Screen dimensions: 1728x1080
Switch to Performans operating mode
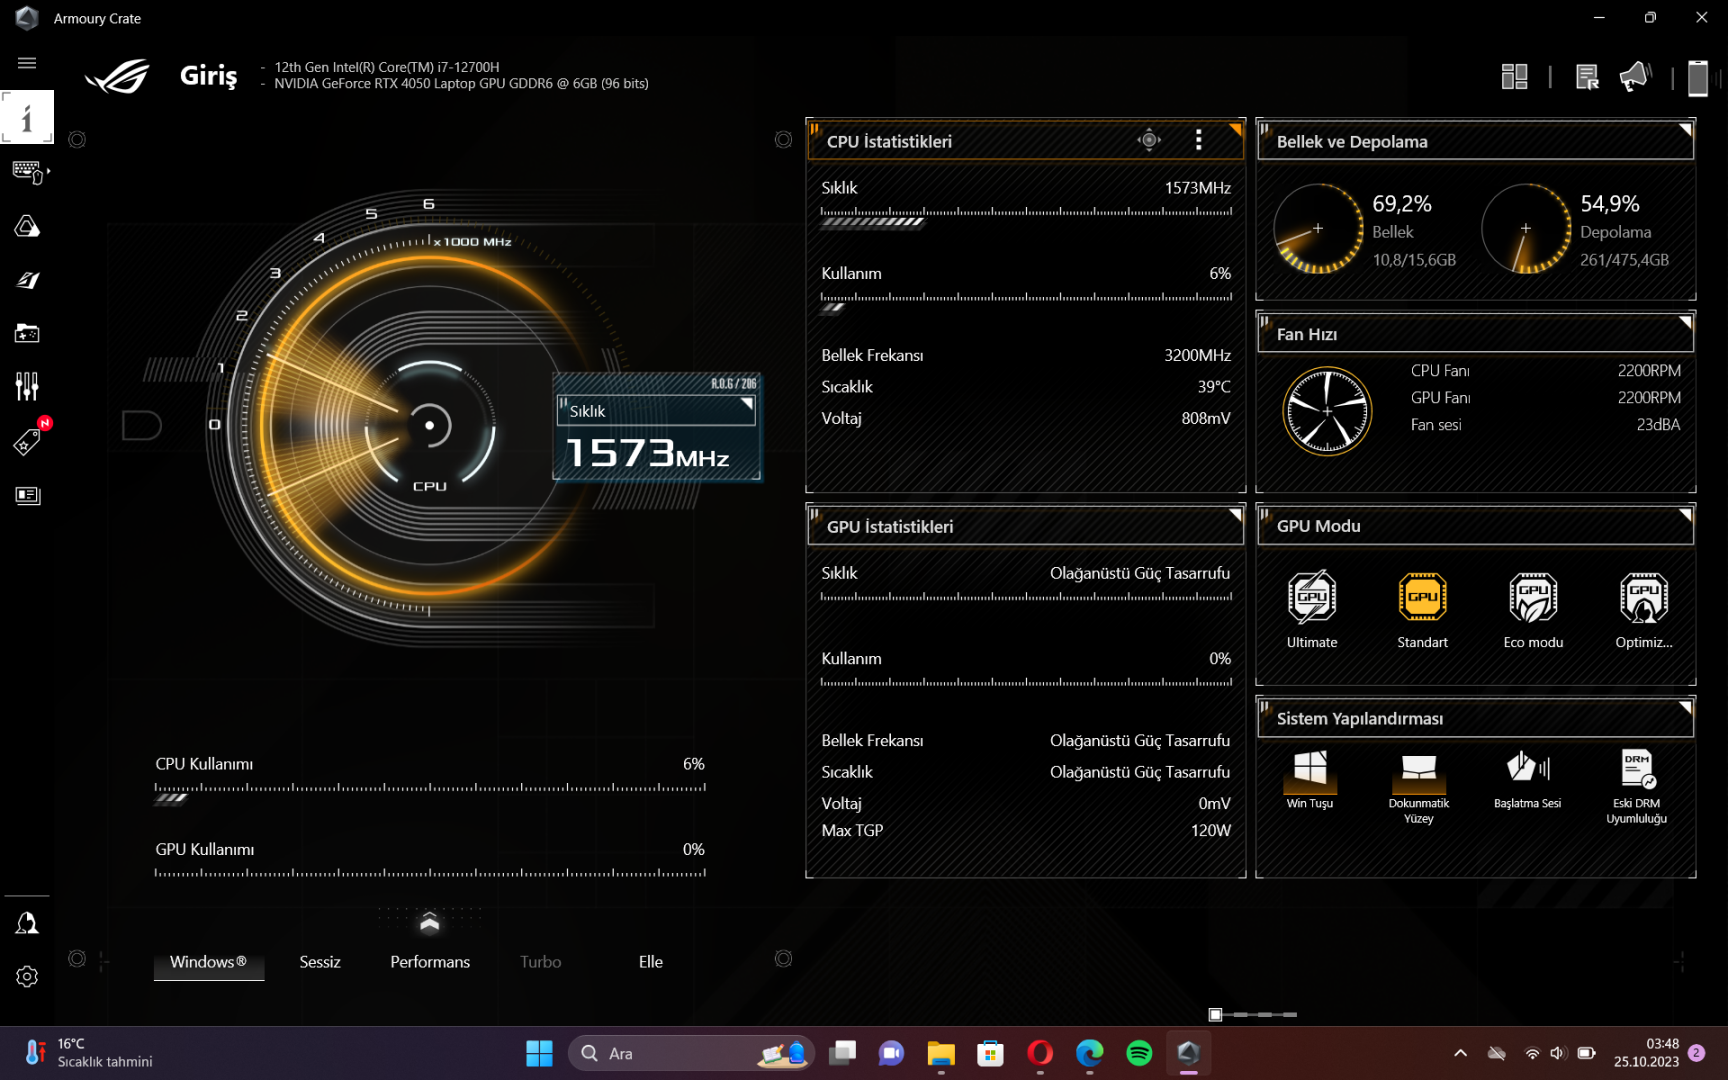click(430, 962)
